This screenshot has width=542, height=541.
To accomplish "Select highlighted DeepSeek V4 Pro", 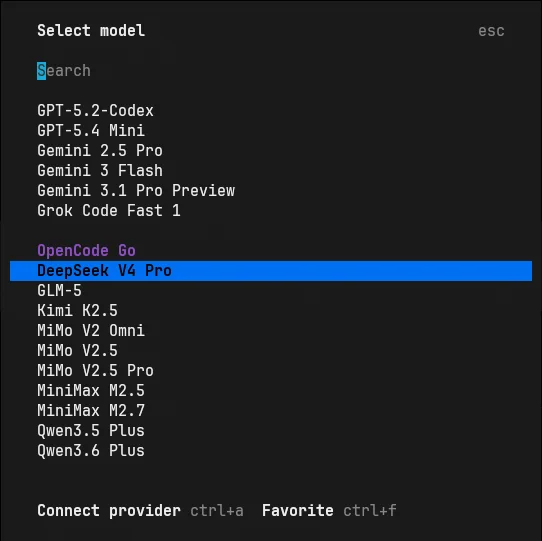I will point(271,271).
